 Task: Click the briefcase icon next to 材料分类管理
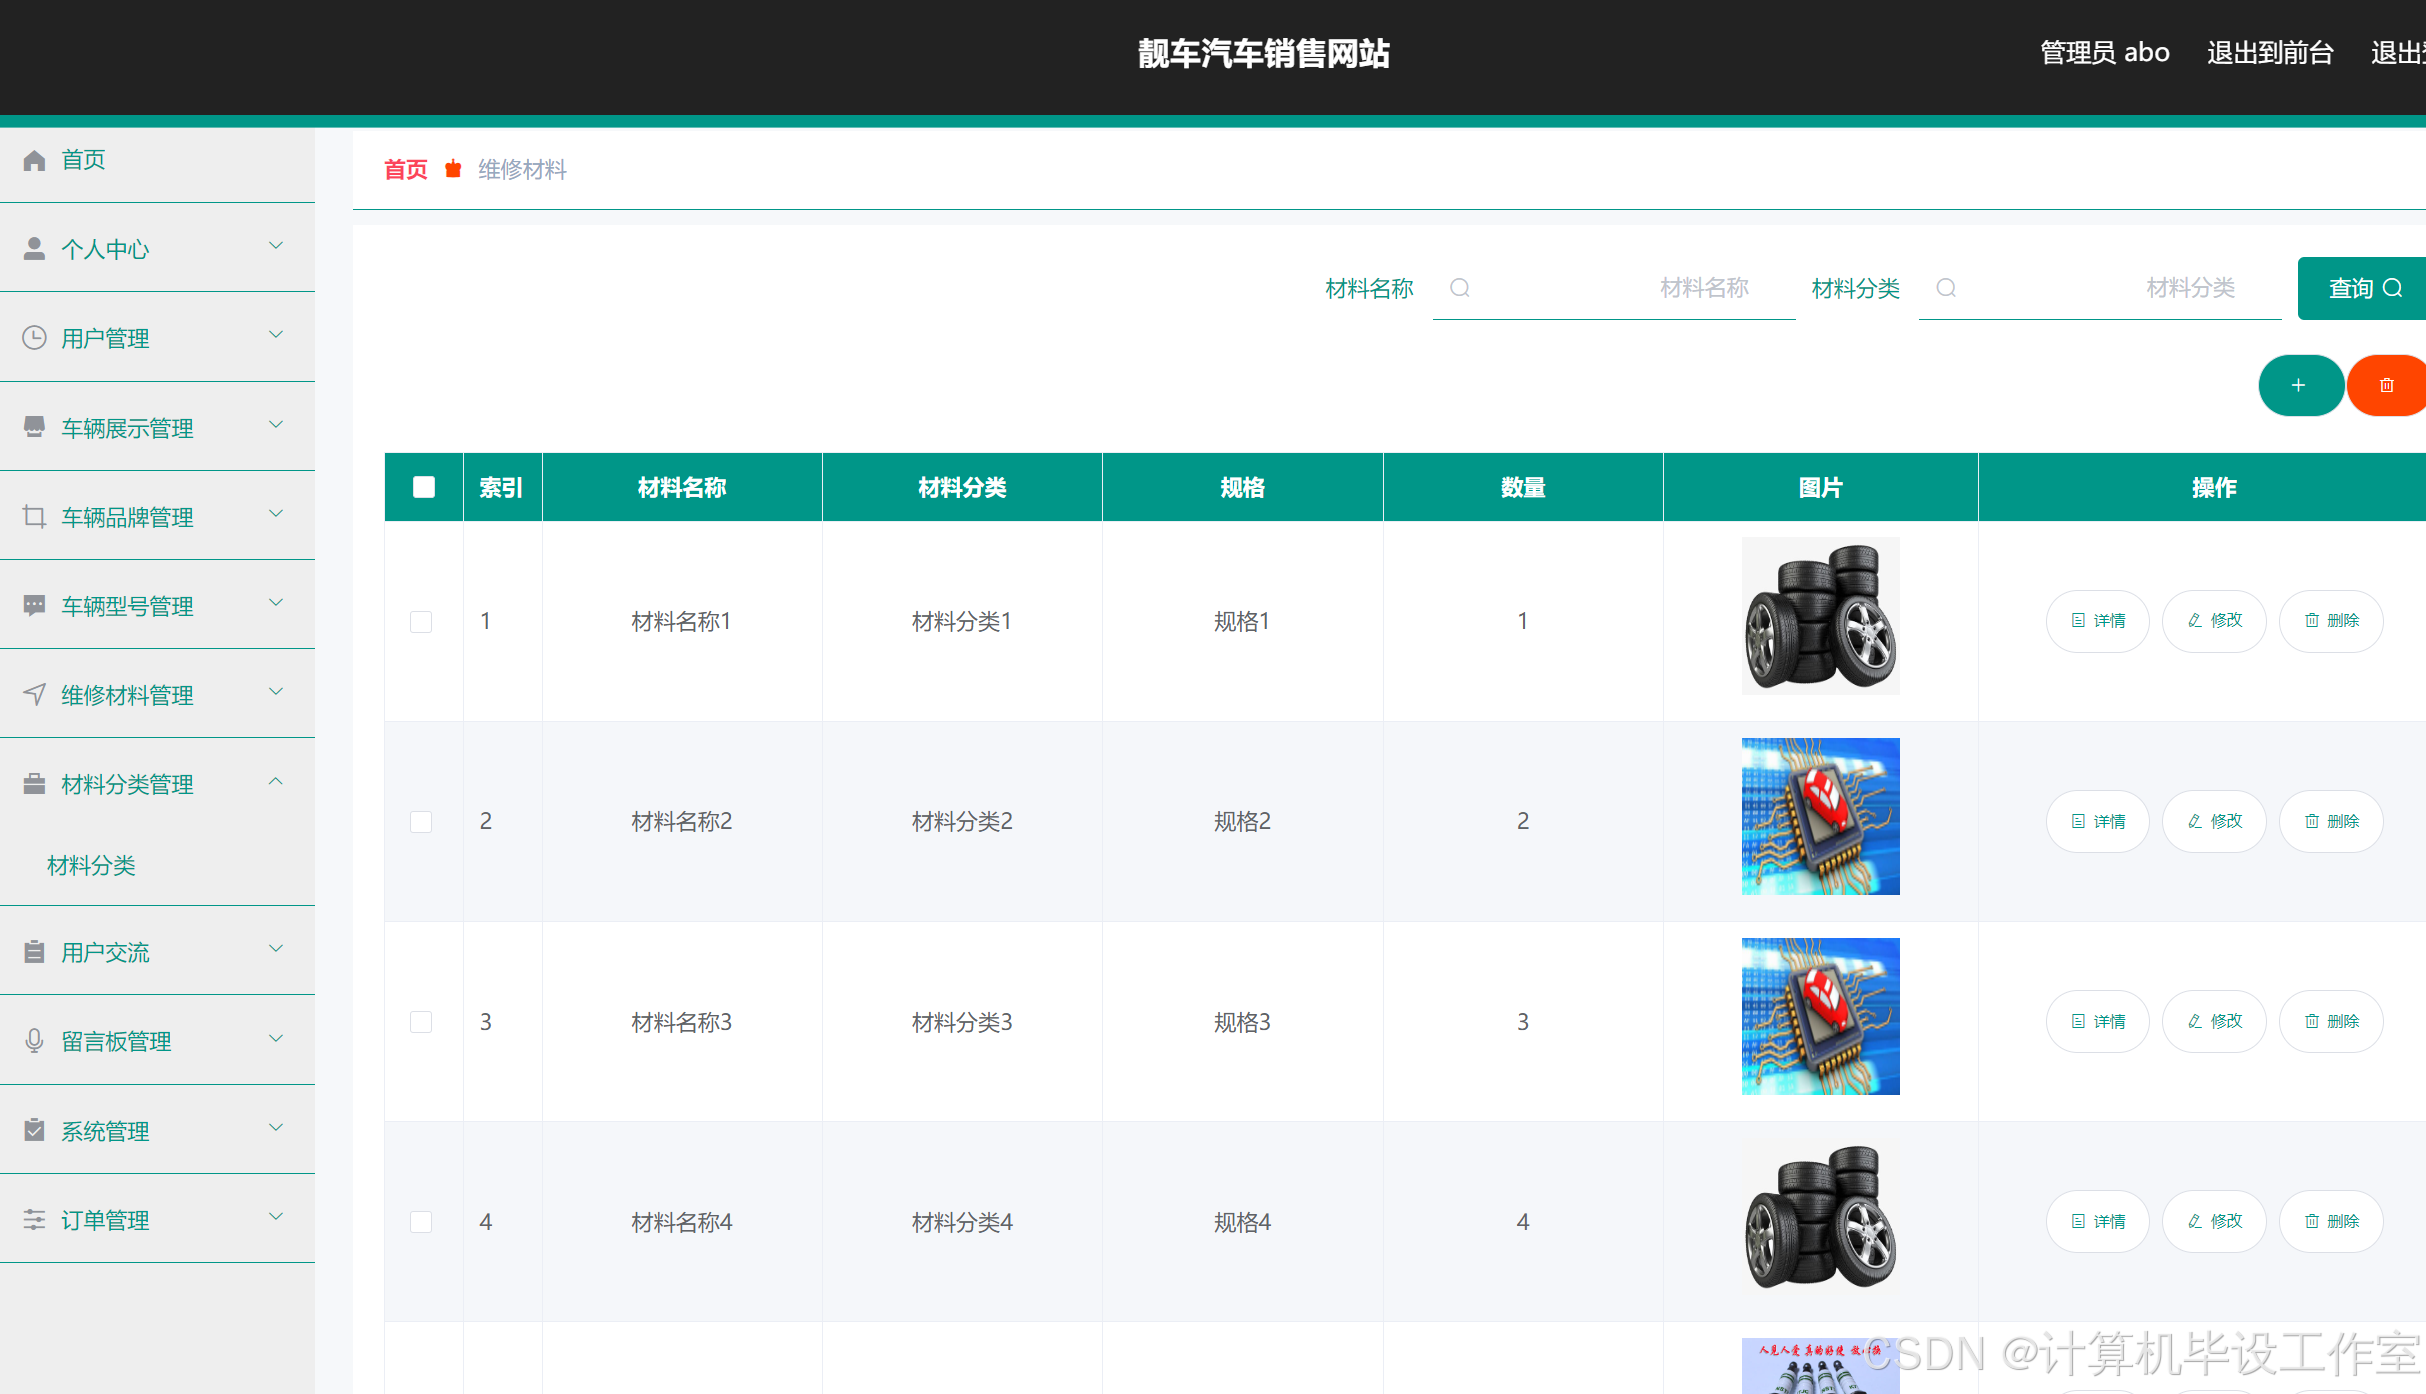click(x=34, y=784)
